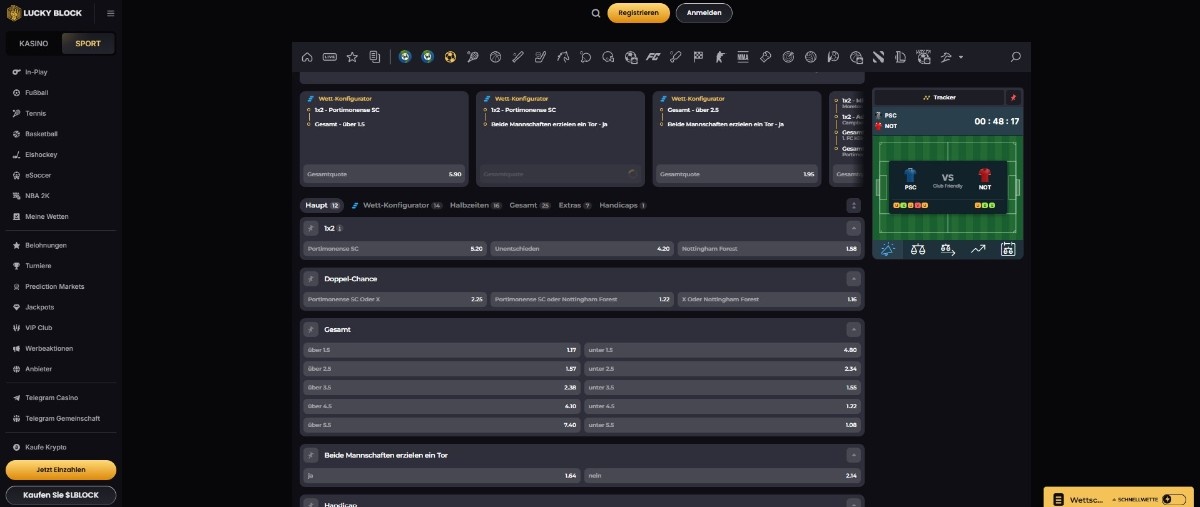Select the basketball sport icon

point(495,57)
